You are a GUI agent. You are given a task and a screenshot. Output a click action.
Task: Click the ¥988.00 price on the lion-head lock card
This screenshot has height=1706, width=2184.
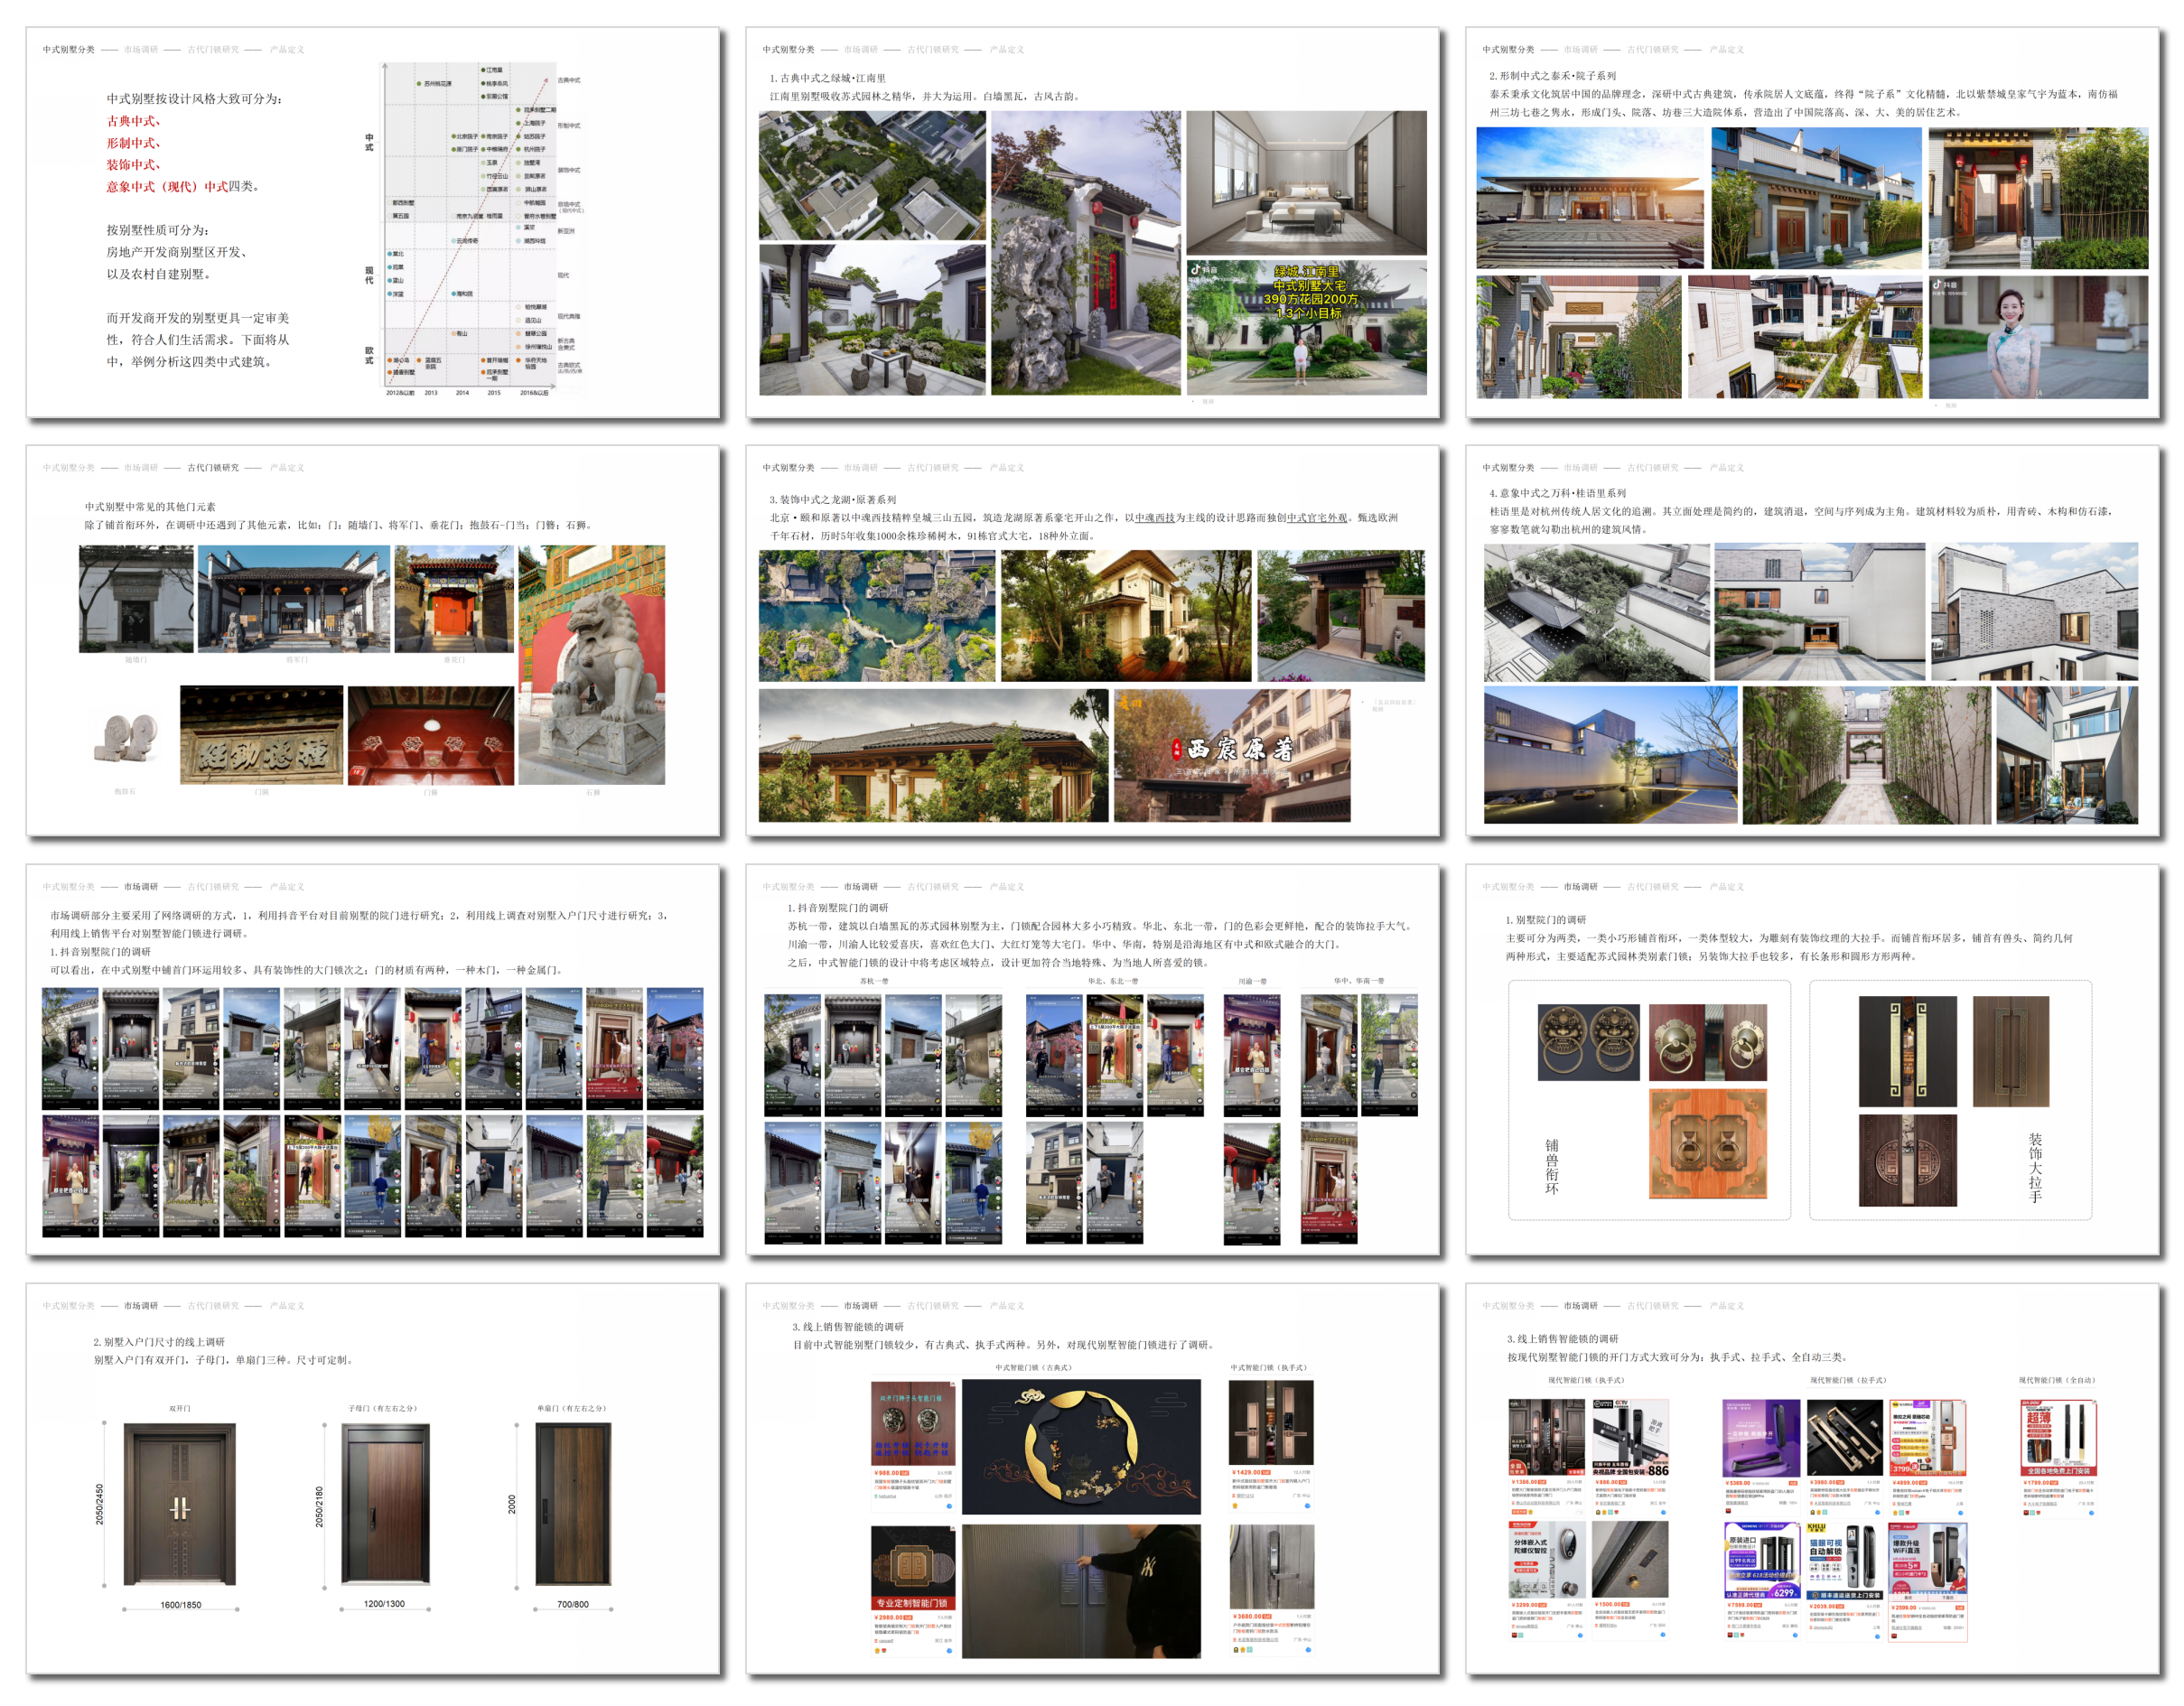coord(886,1473)
